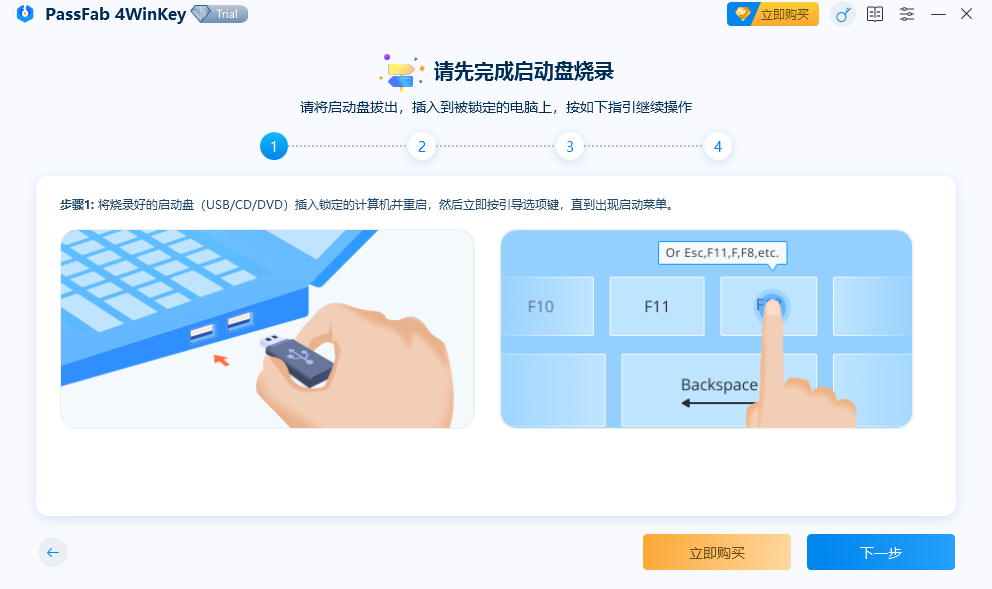Close the PassFab 4WinKey window
This screenshot has height=589, width=992.
click(x=966, y=14)
